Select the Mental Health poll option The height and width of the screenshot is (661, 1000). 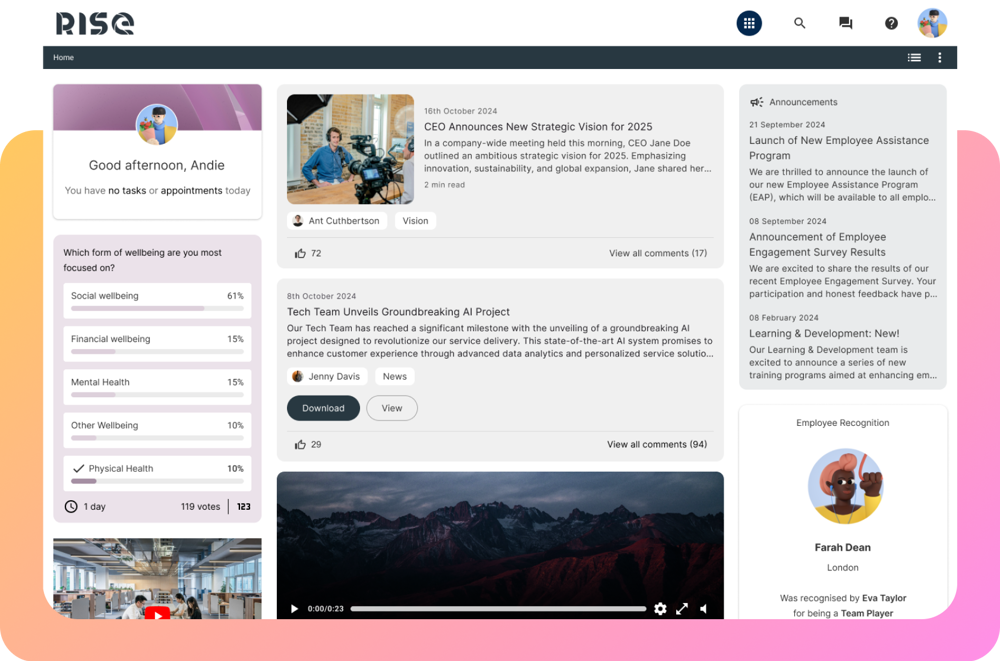click(x=157, y=387)
